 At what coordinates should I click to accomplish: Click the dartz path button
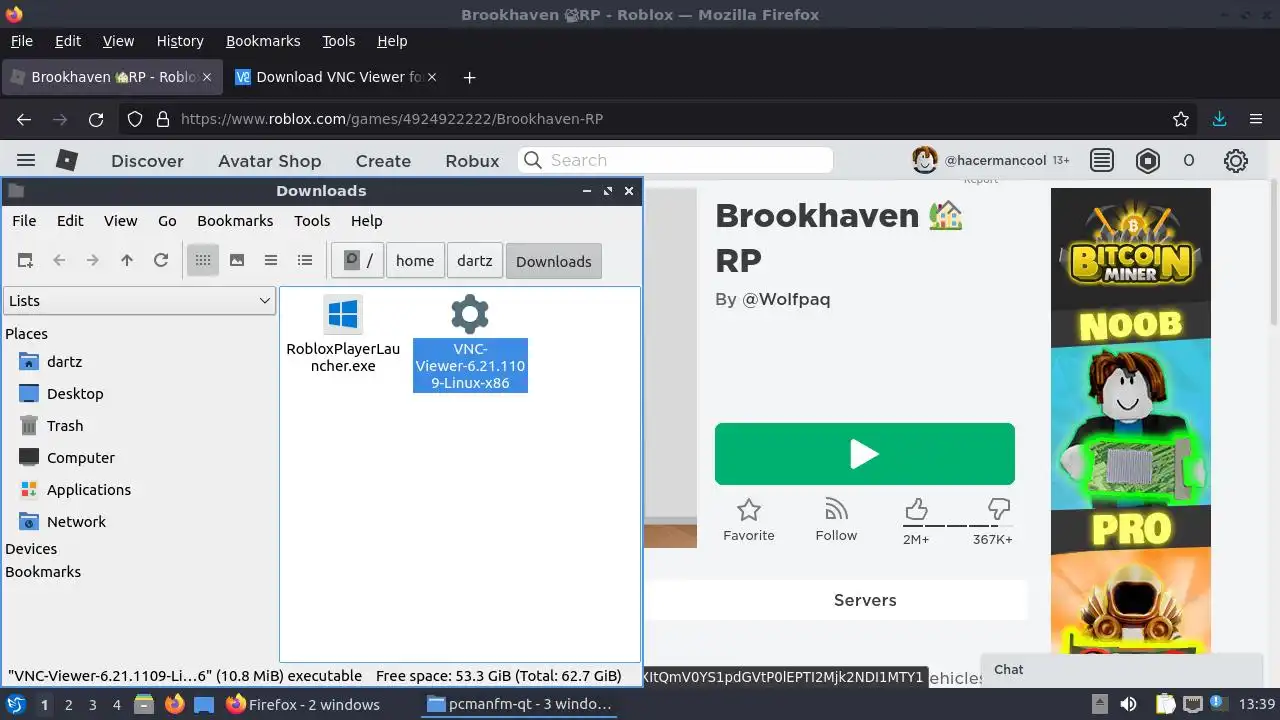pos(474,261)
